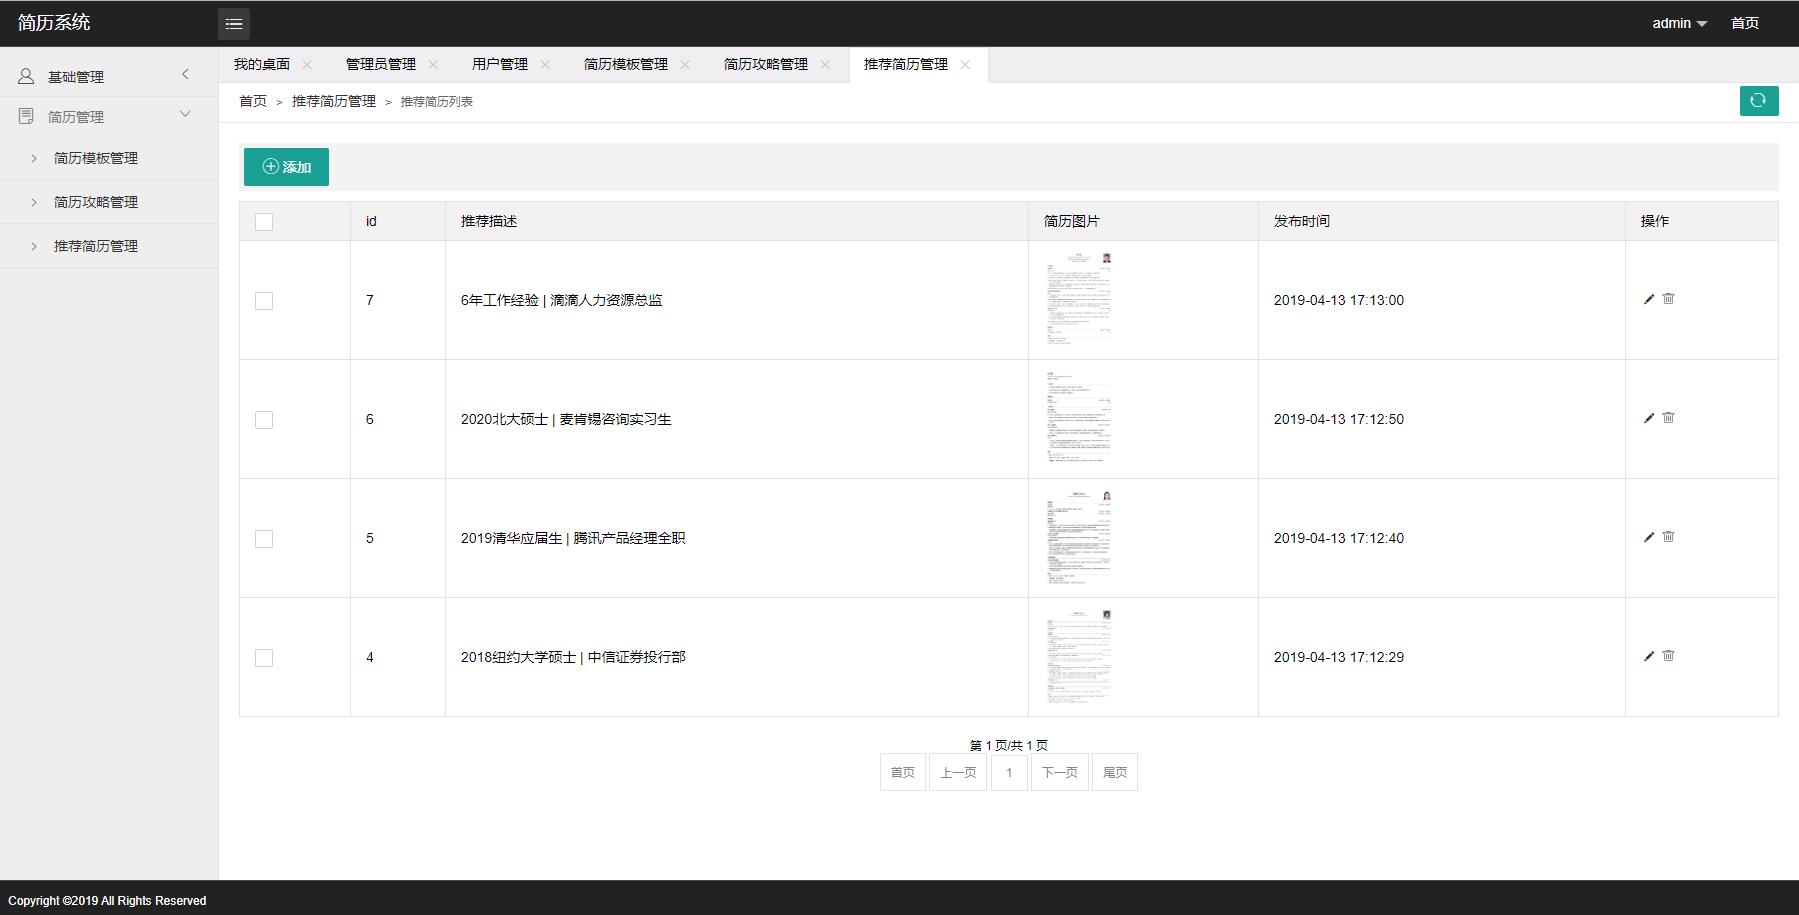Click the green refresh icon button
The width and height of the screenshot is (1799, 915).
pyautogui.click(x=1759, y=101)
